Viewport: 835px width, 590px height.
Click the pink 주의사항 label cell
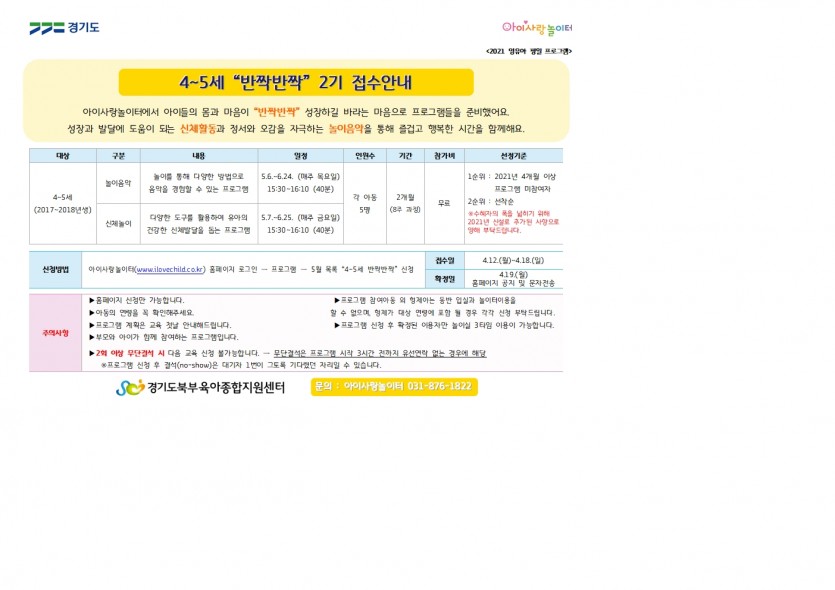pos(55,332)
